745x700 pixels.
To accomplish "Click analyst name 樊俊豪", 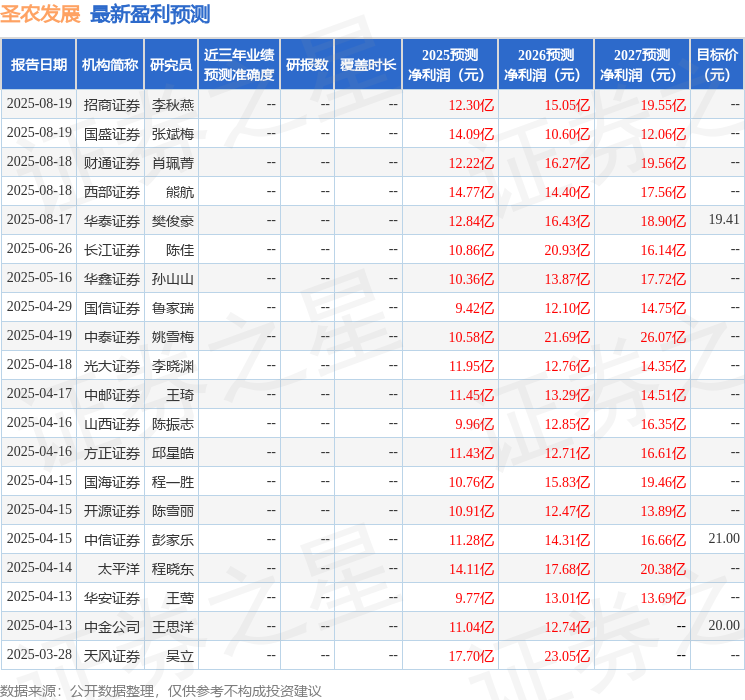I will [x=173, y=220].
